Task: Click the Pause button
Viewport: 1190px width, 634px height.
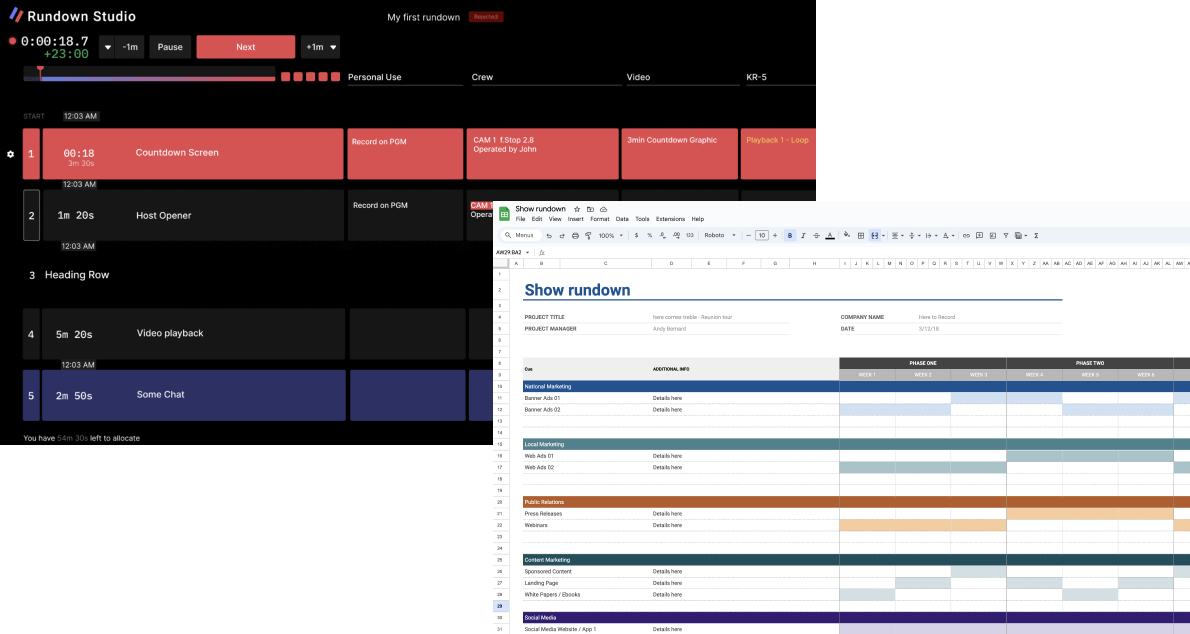Action: (170, 47)
